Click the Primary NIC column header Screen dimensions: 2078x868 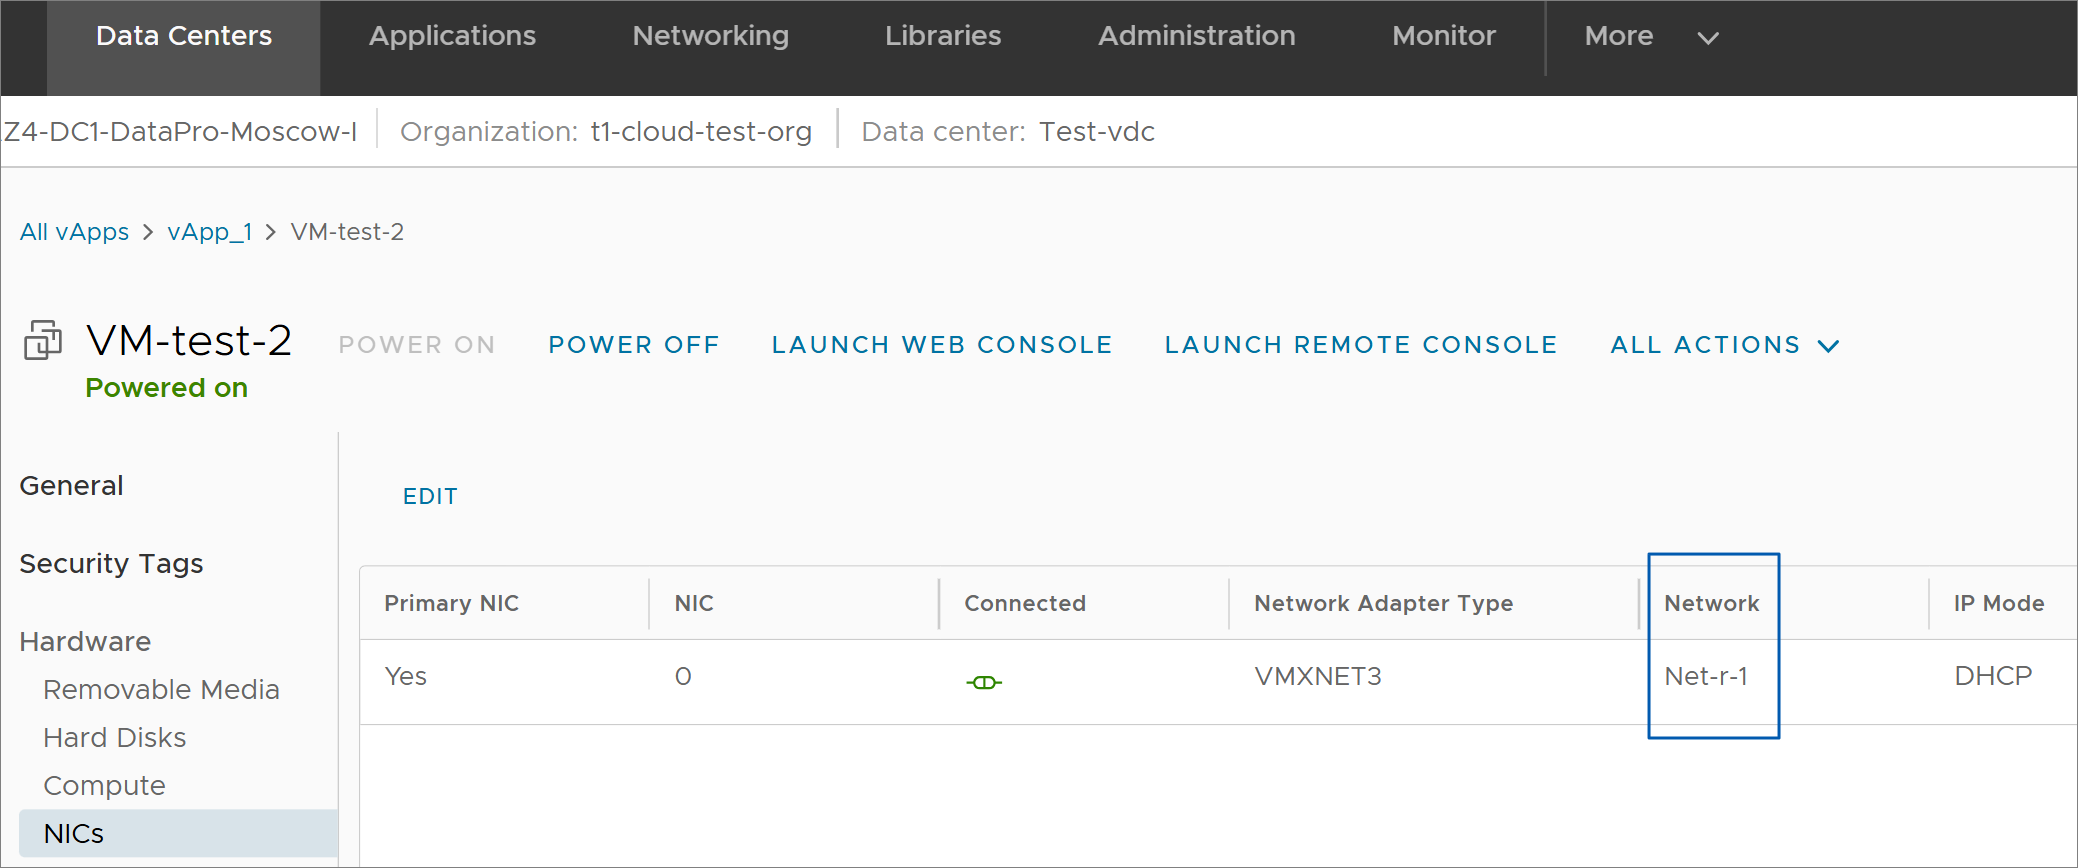(x=452, y=603)
